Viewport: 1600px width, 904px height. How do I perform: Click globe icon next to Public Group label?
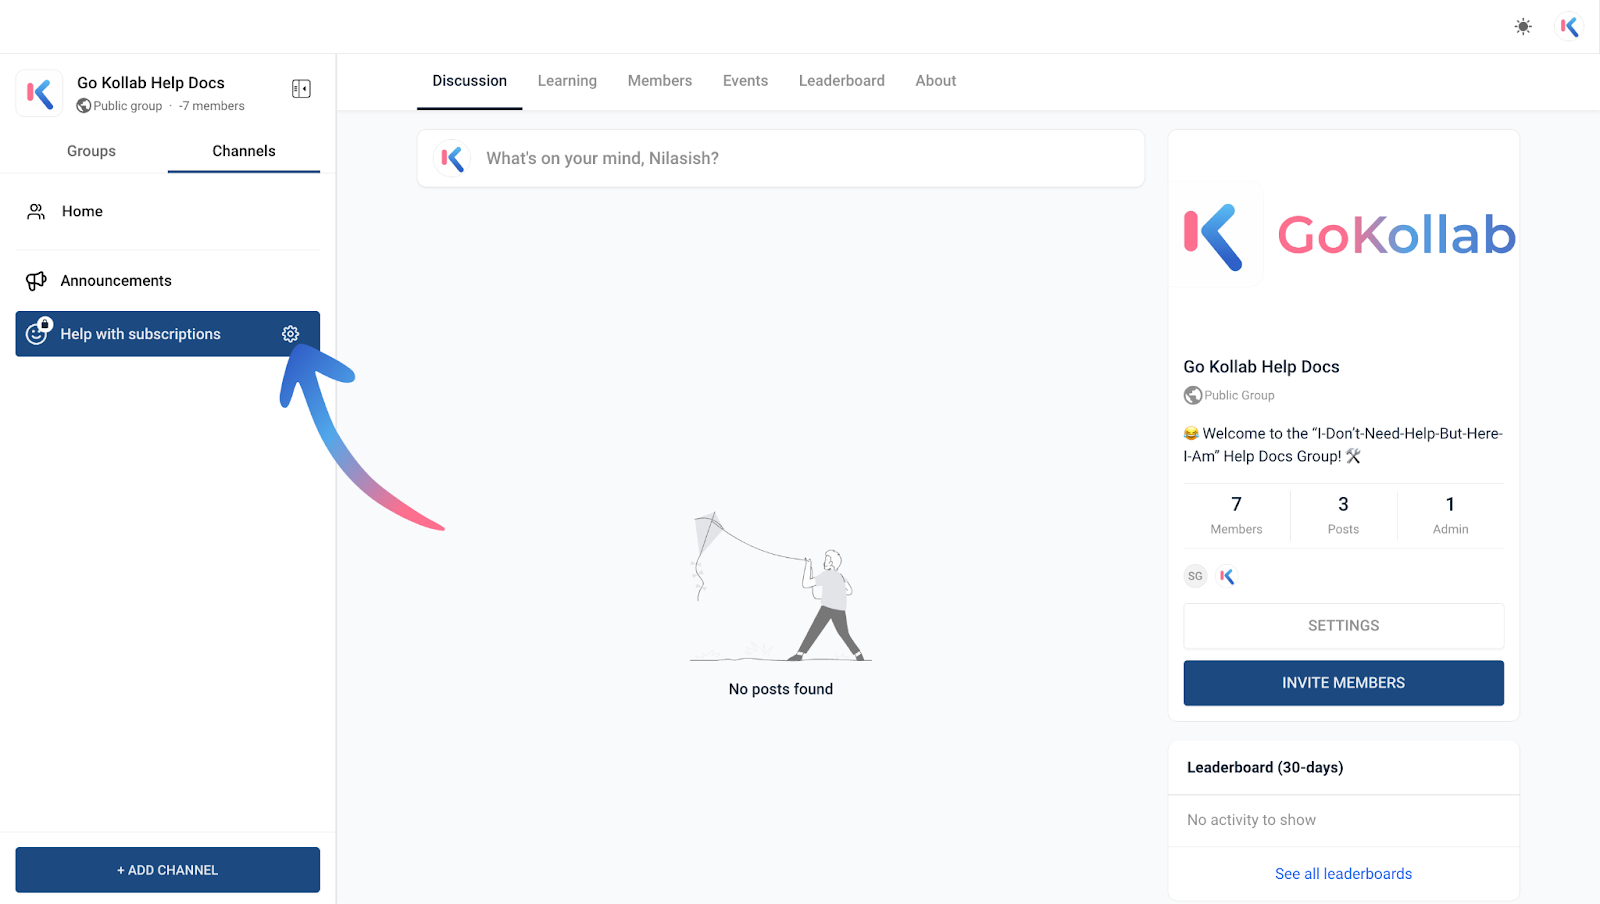[1193, 395]
